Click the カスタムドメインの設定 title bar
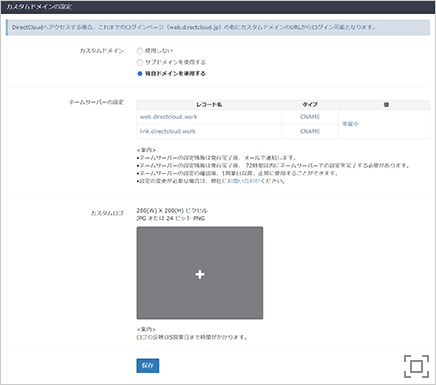The image size is (436, 385). (218, 7)
